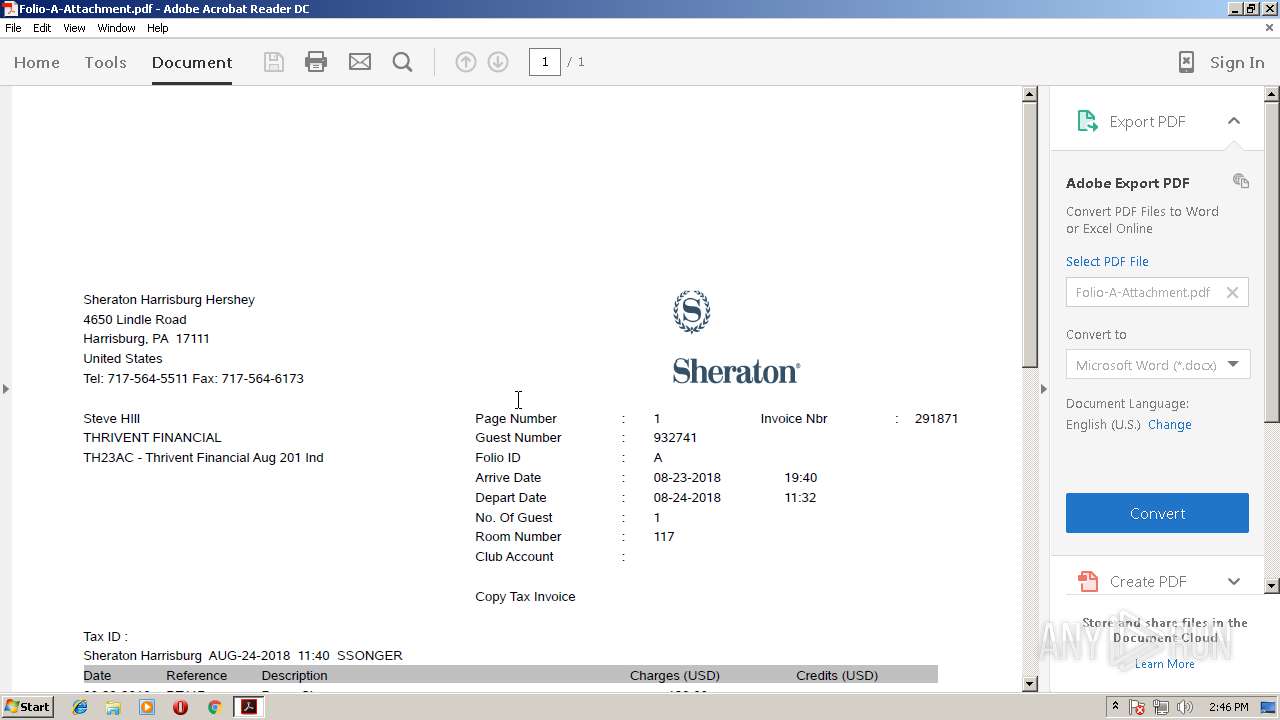Viewport: 1280px width, 720px height.
Task: Open the Edit menu
Action: pyautogui.click(x=42, y=28)
